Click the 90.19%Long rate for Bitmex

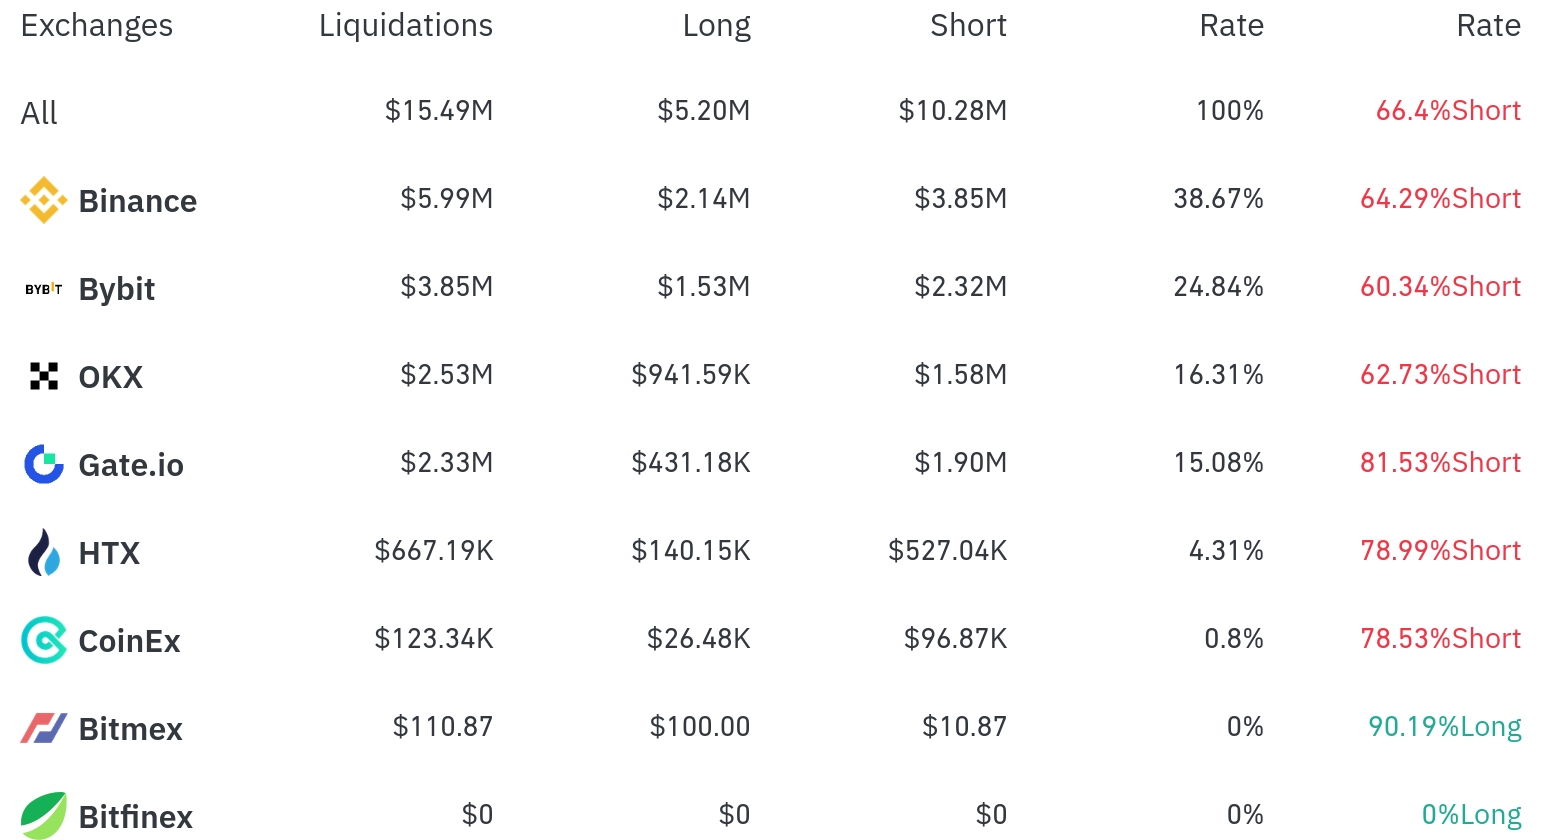pyautogui.click(x=1444, y=727)
